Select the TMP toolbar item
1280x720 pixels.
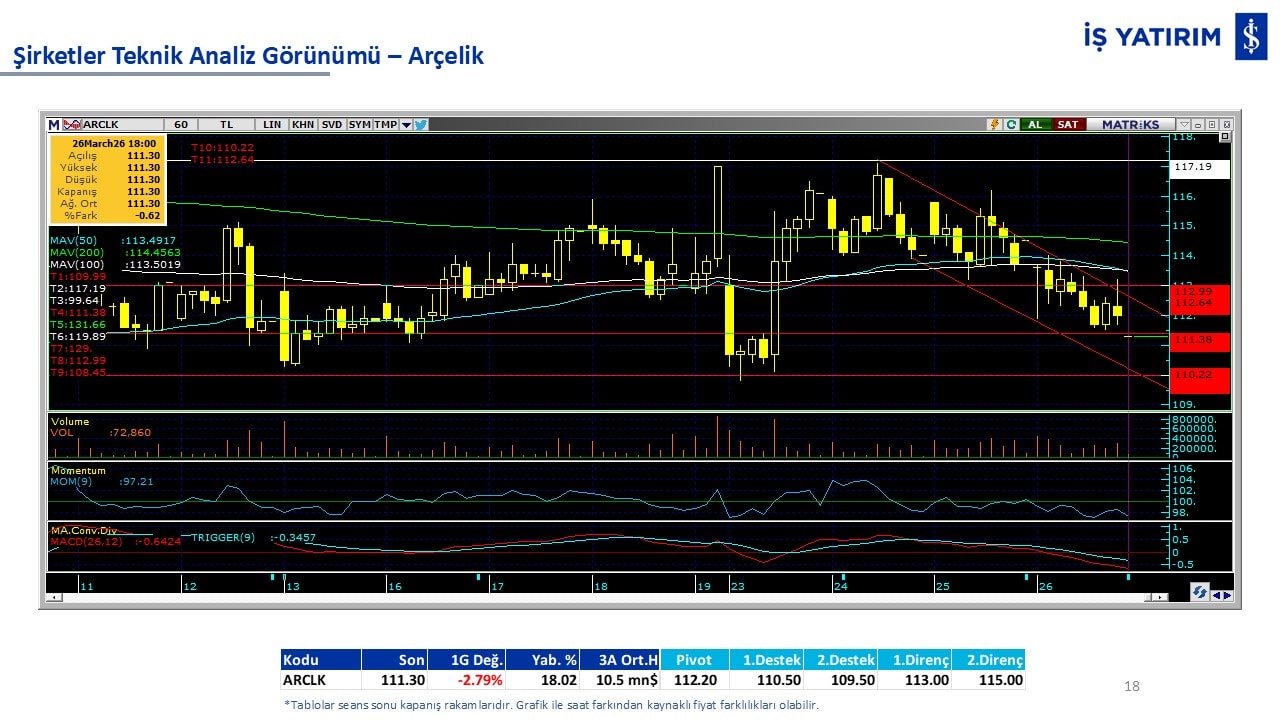[386, 125]
